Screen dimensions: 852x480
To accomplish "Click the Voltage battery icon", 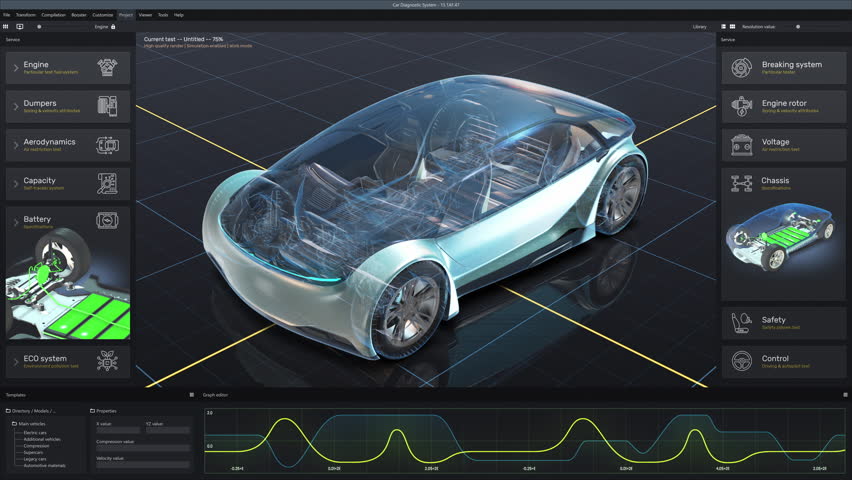I will 741,145.
